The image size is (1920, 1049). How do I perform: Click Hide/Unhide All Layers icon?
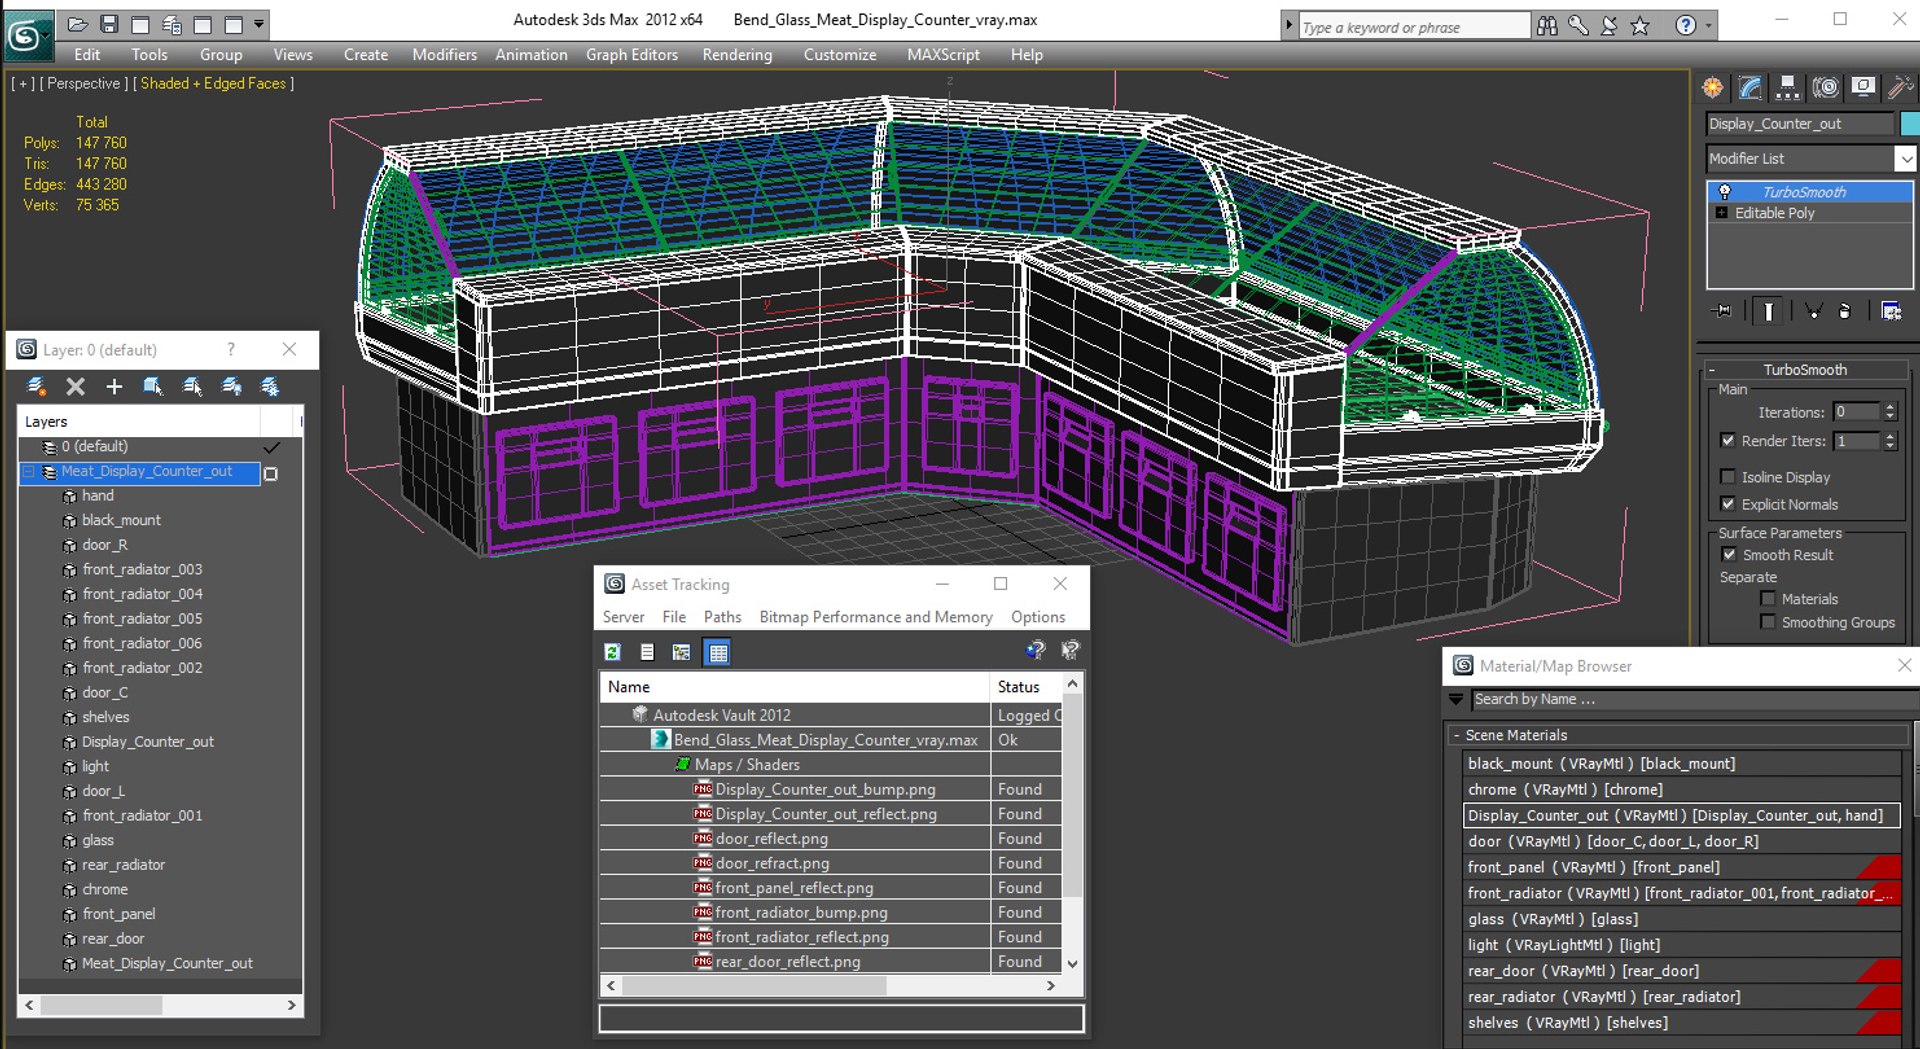[231, 386]
